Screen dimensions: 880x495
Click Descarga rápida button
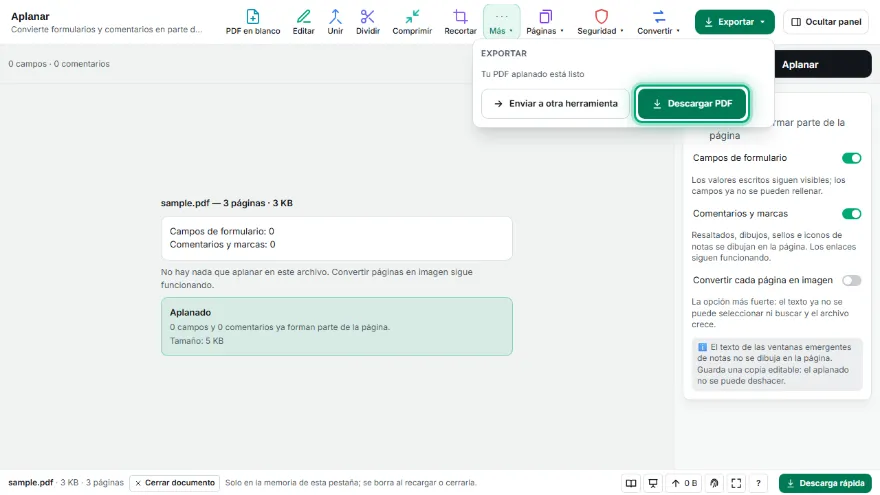pos(825,483)
